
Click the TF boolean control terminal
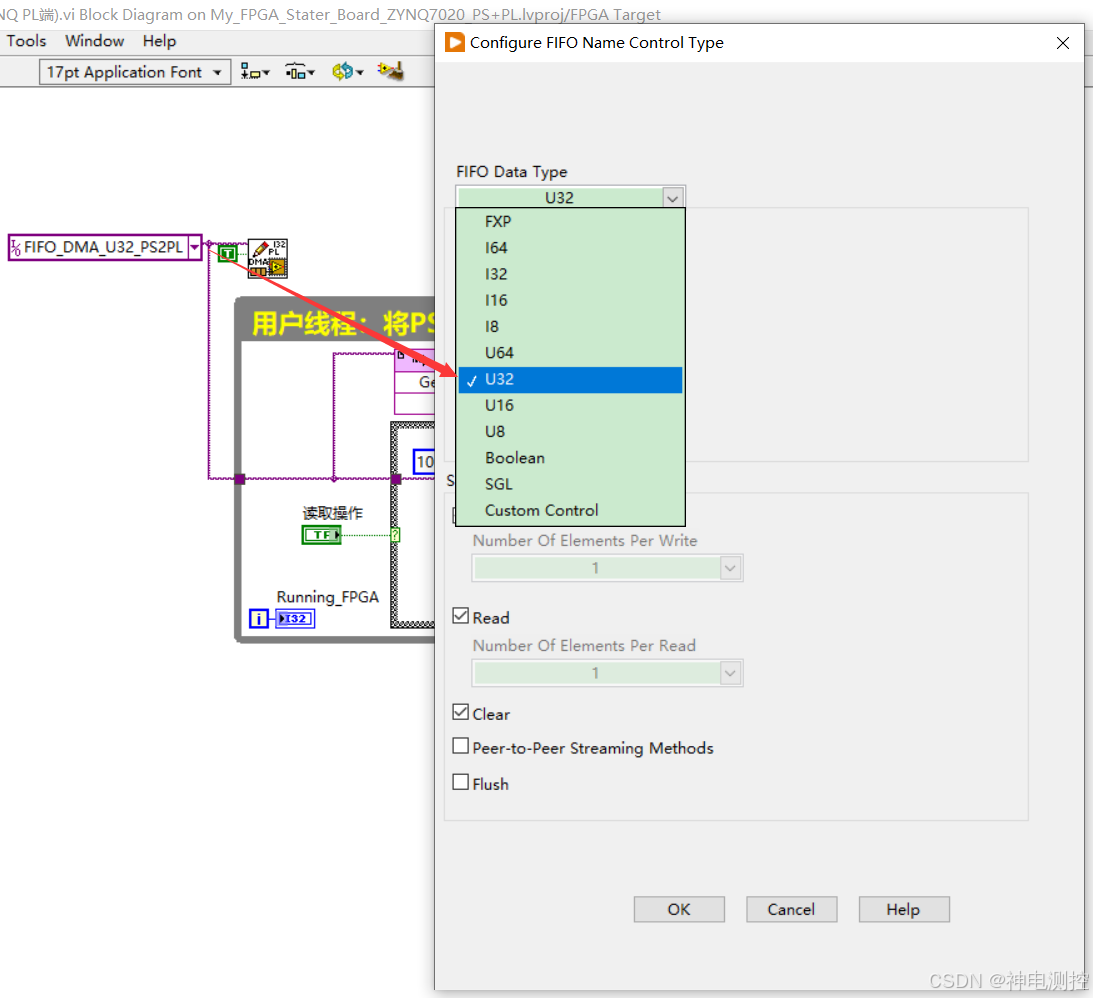[x=321, y=535]
